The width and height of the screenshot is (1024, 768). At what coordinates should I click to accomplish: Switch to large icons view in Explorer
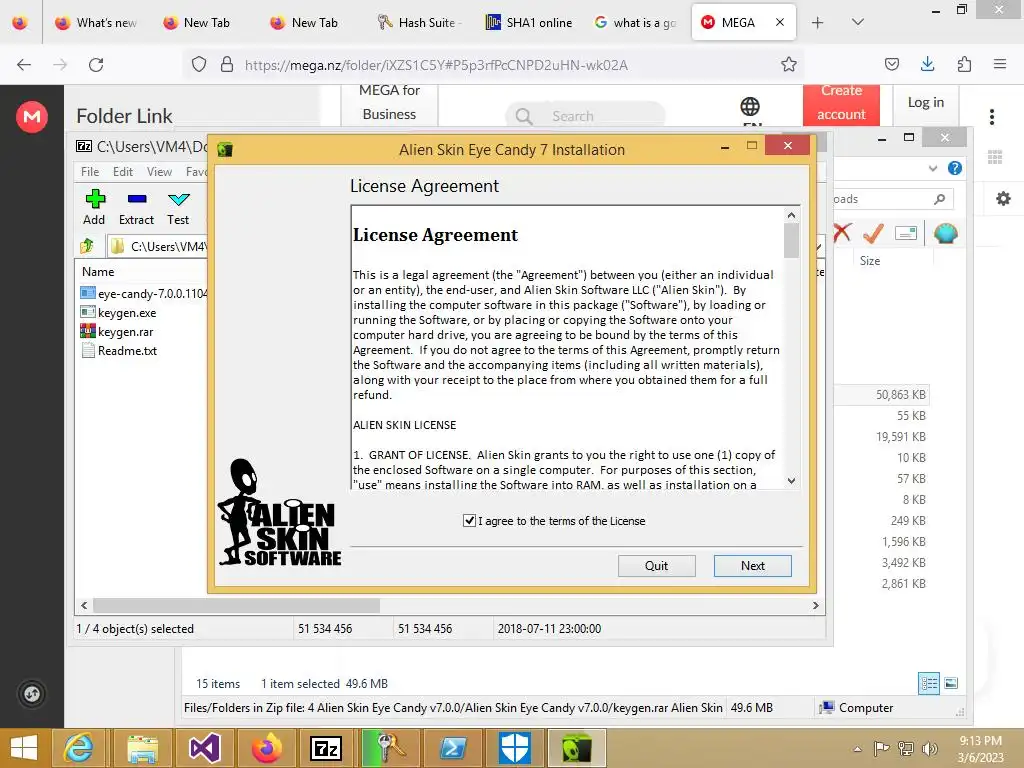(951, 684)
